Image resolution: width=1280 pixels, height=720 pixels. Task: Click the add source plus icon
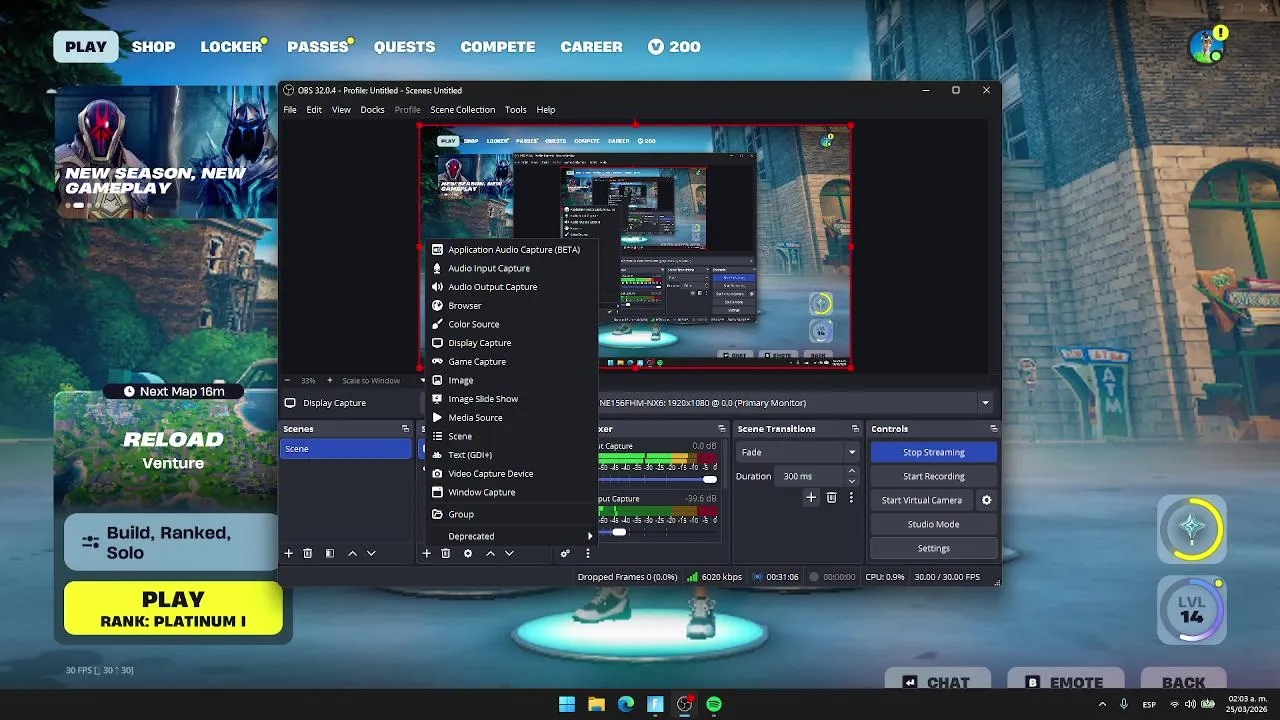[426, 553]
